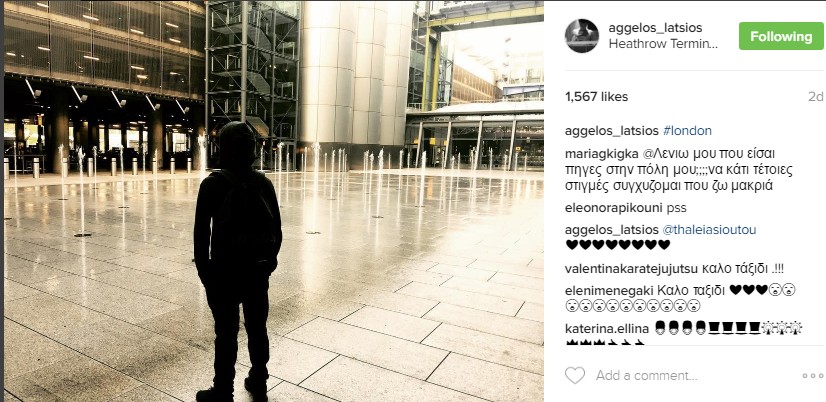Open aggelos_latsios username in post header
This screenshot has height=402, width=826.
tap(655, 28)
